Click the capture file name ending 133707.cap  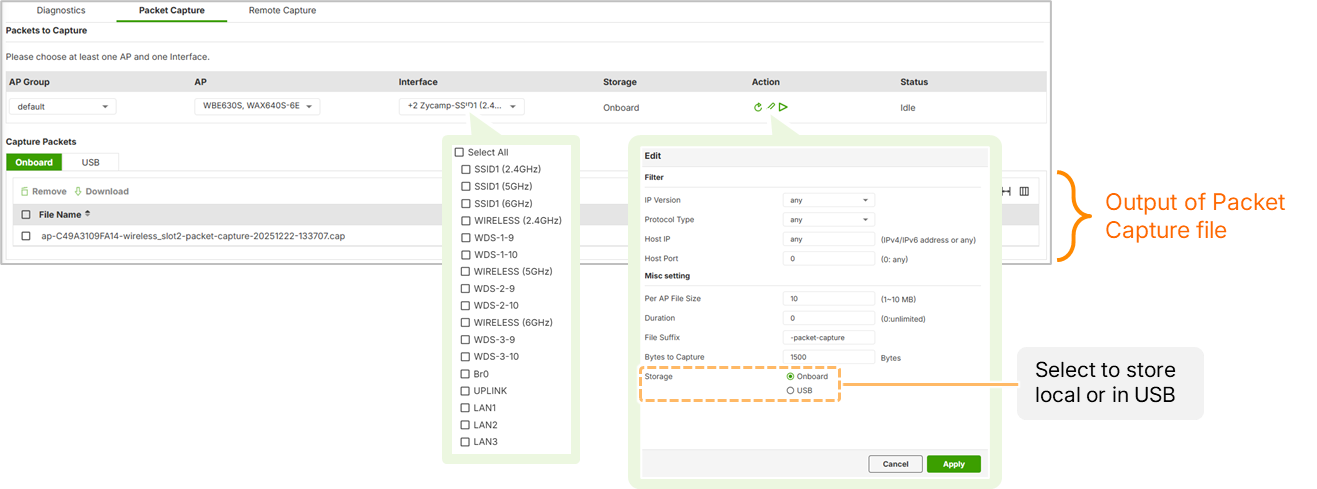193,236
